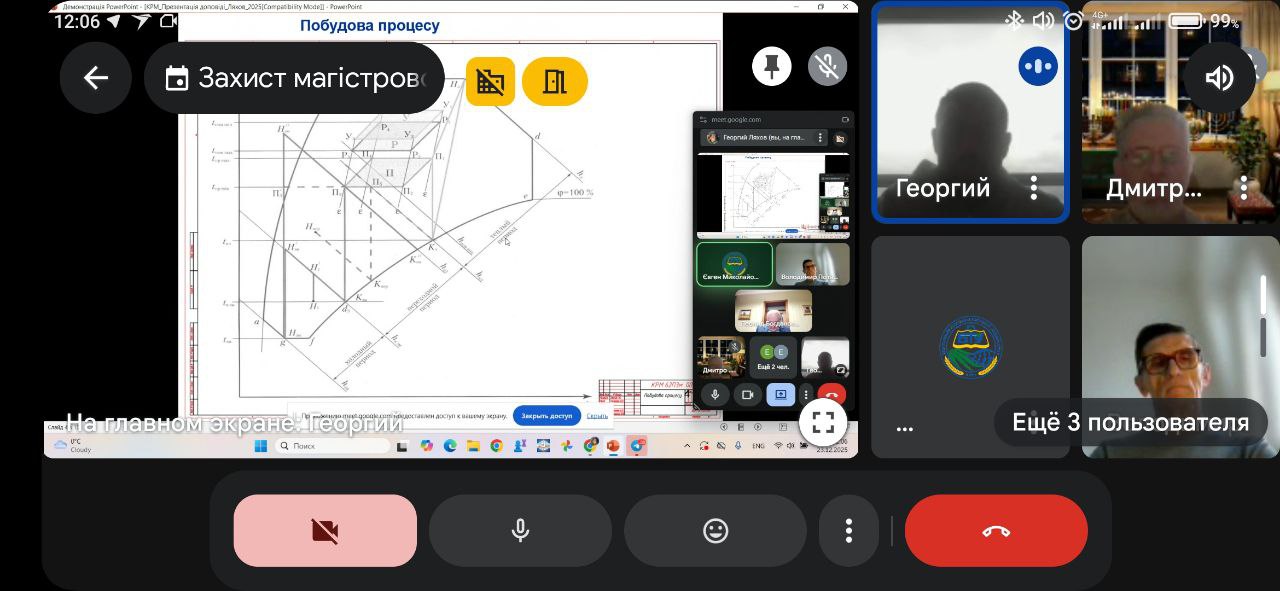
Task: Open options menu on Дмитр's tile
Action: point(1244,187)
